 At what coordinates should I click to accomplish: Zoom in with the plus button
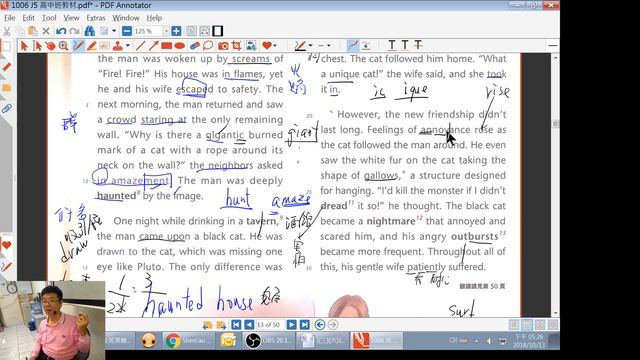click(x=176, y=31)
